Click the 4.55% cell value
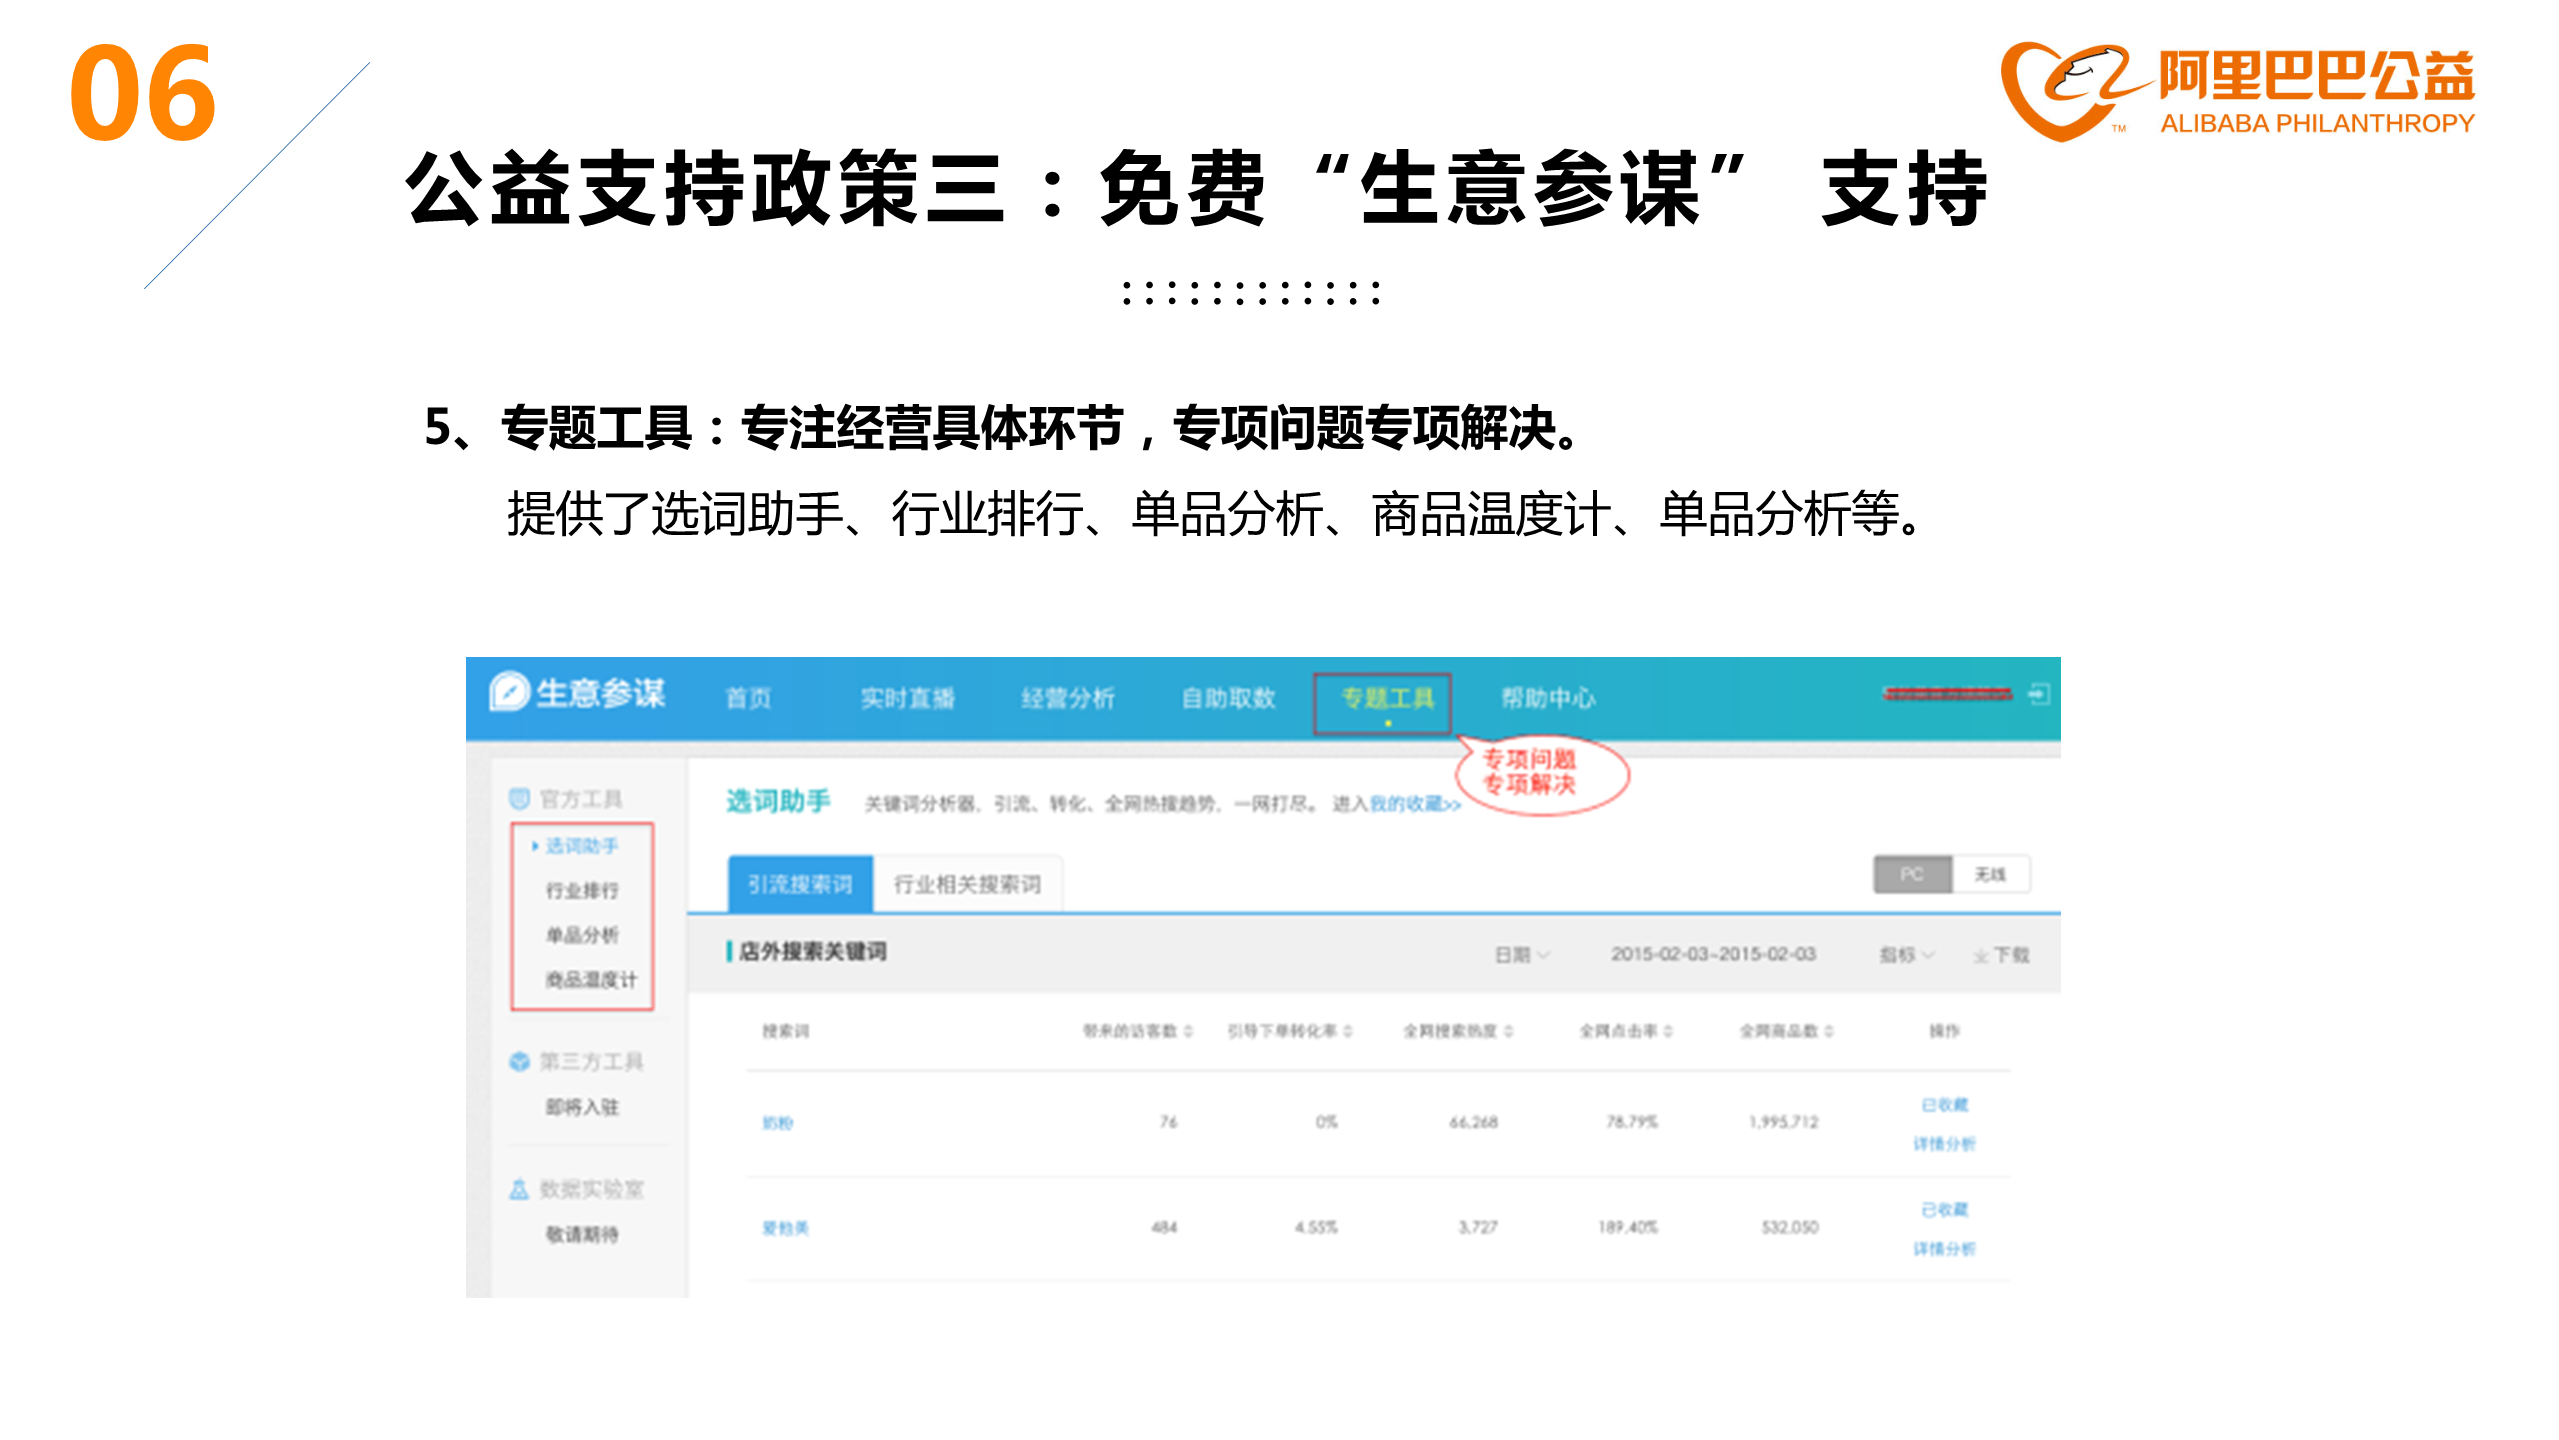2559x1440 pixels. click(1316, 1227)
